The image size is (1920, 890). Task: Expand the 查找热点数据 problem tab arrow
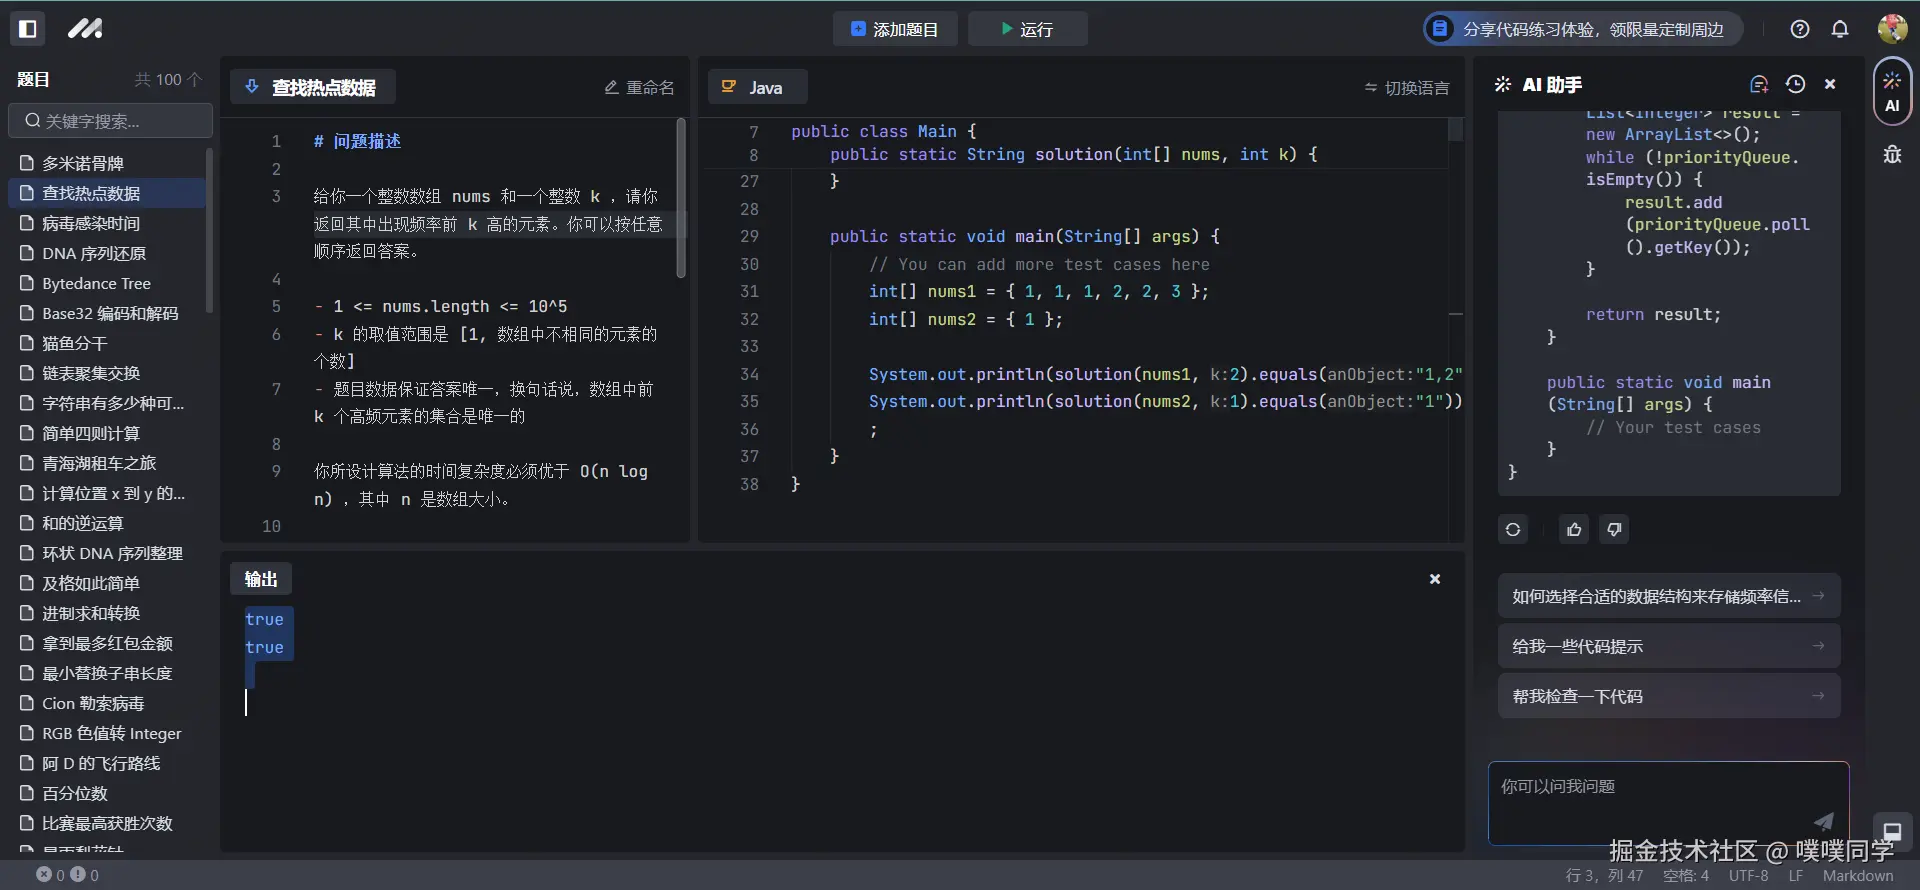click(252, 87)
